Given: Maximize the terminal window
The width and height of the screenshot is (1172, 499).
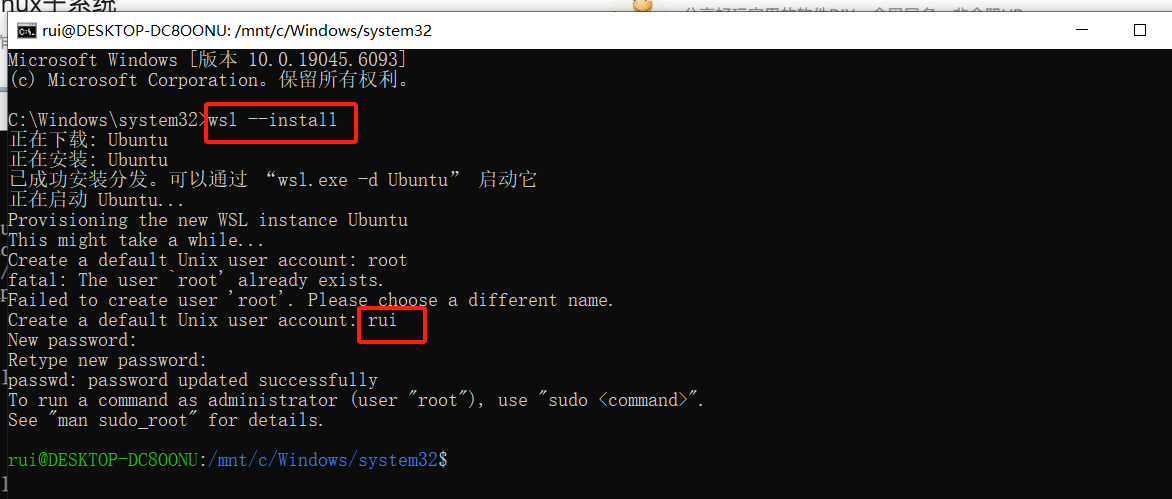Looking at the screenshot, I should pos(1139,31).
